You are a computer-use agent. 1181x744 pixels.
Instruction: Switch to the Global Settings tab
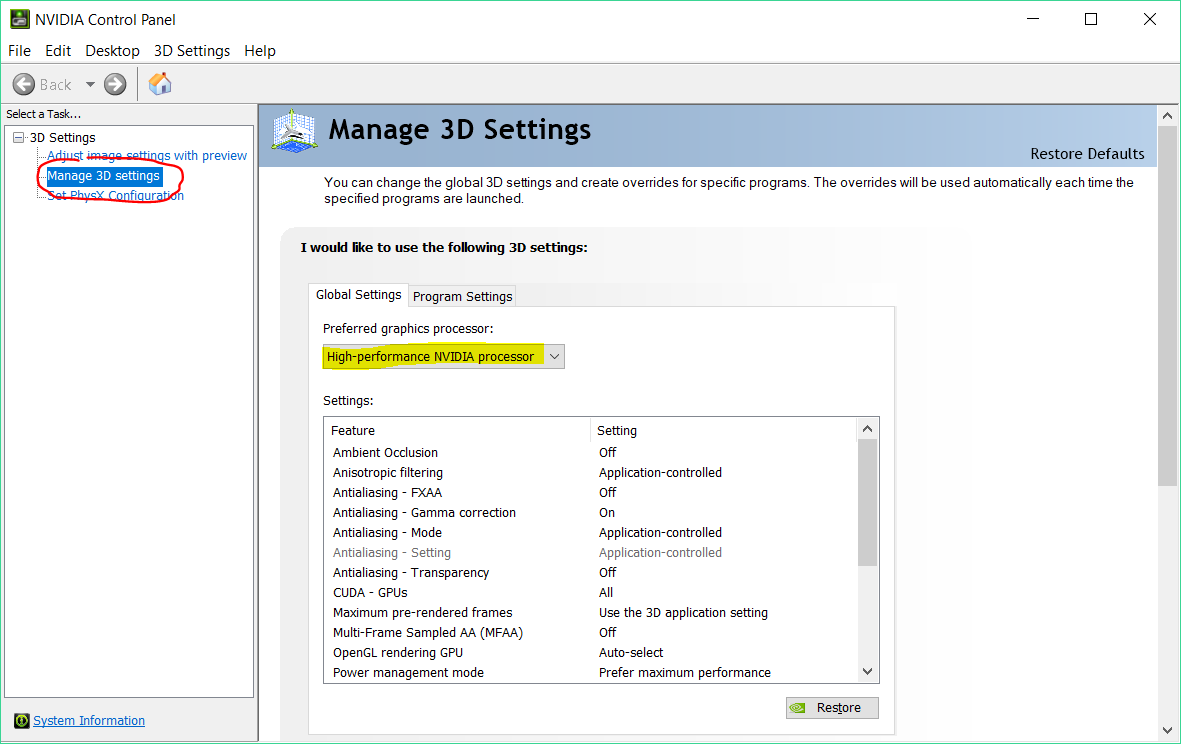coord(359,294)
